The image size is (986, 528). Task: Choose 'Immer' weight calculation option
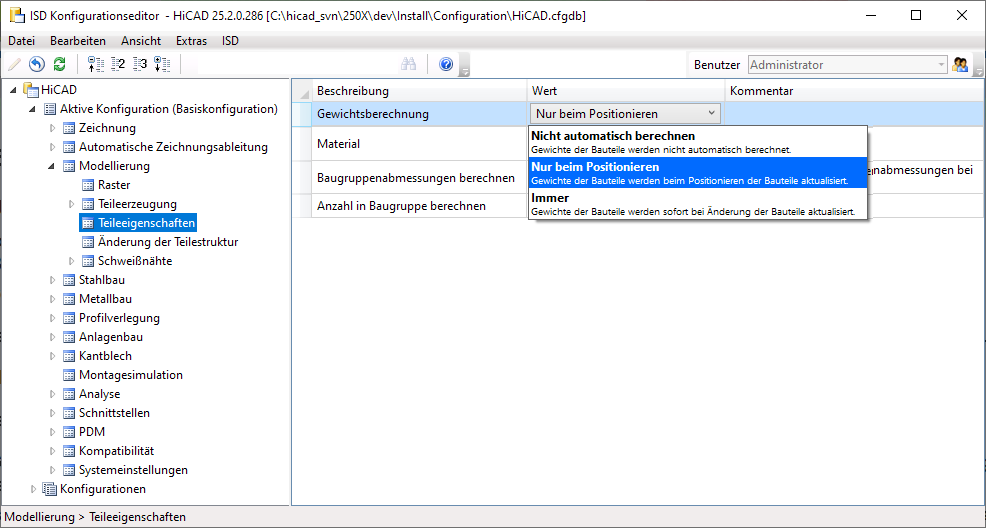tap(698, 204)
